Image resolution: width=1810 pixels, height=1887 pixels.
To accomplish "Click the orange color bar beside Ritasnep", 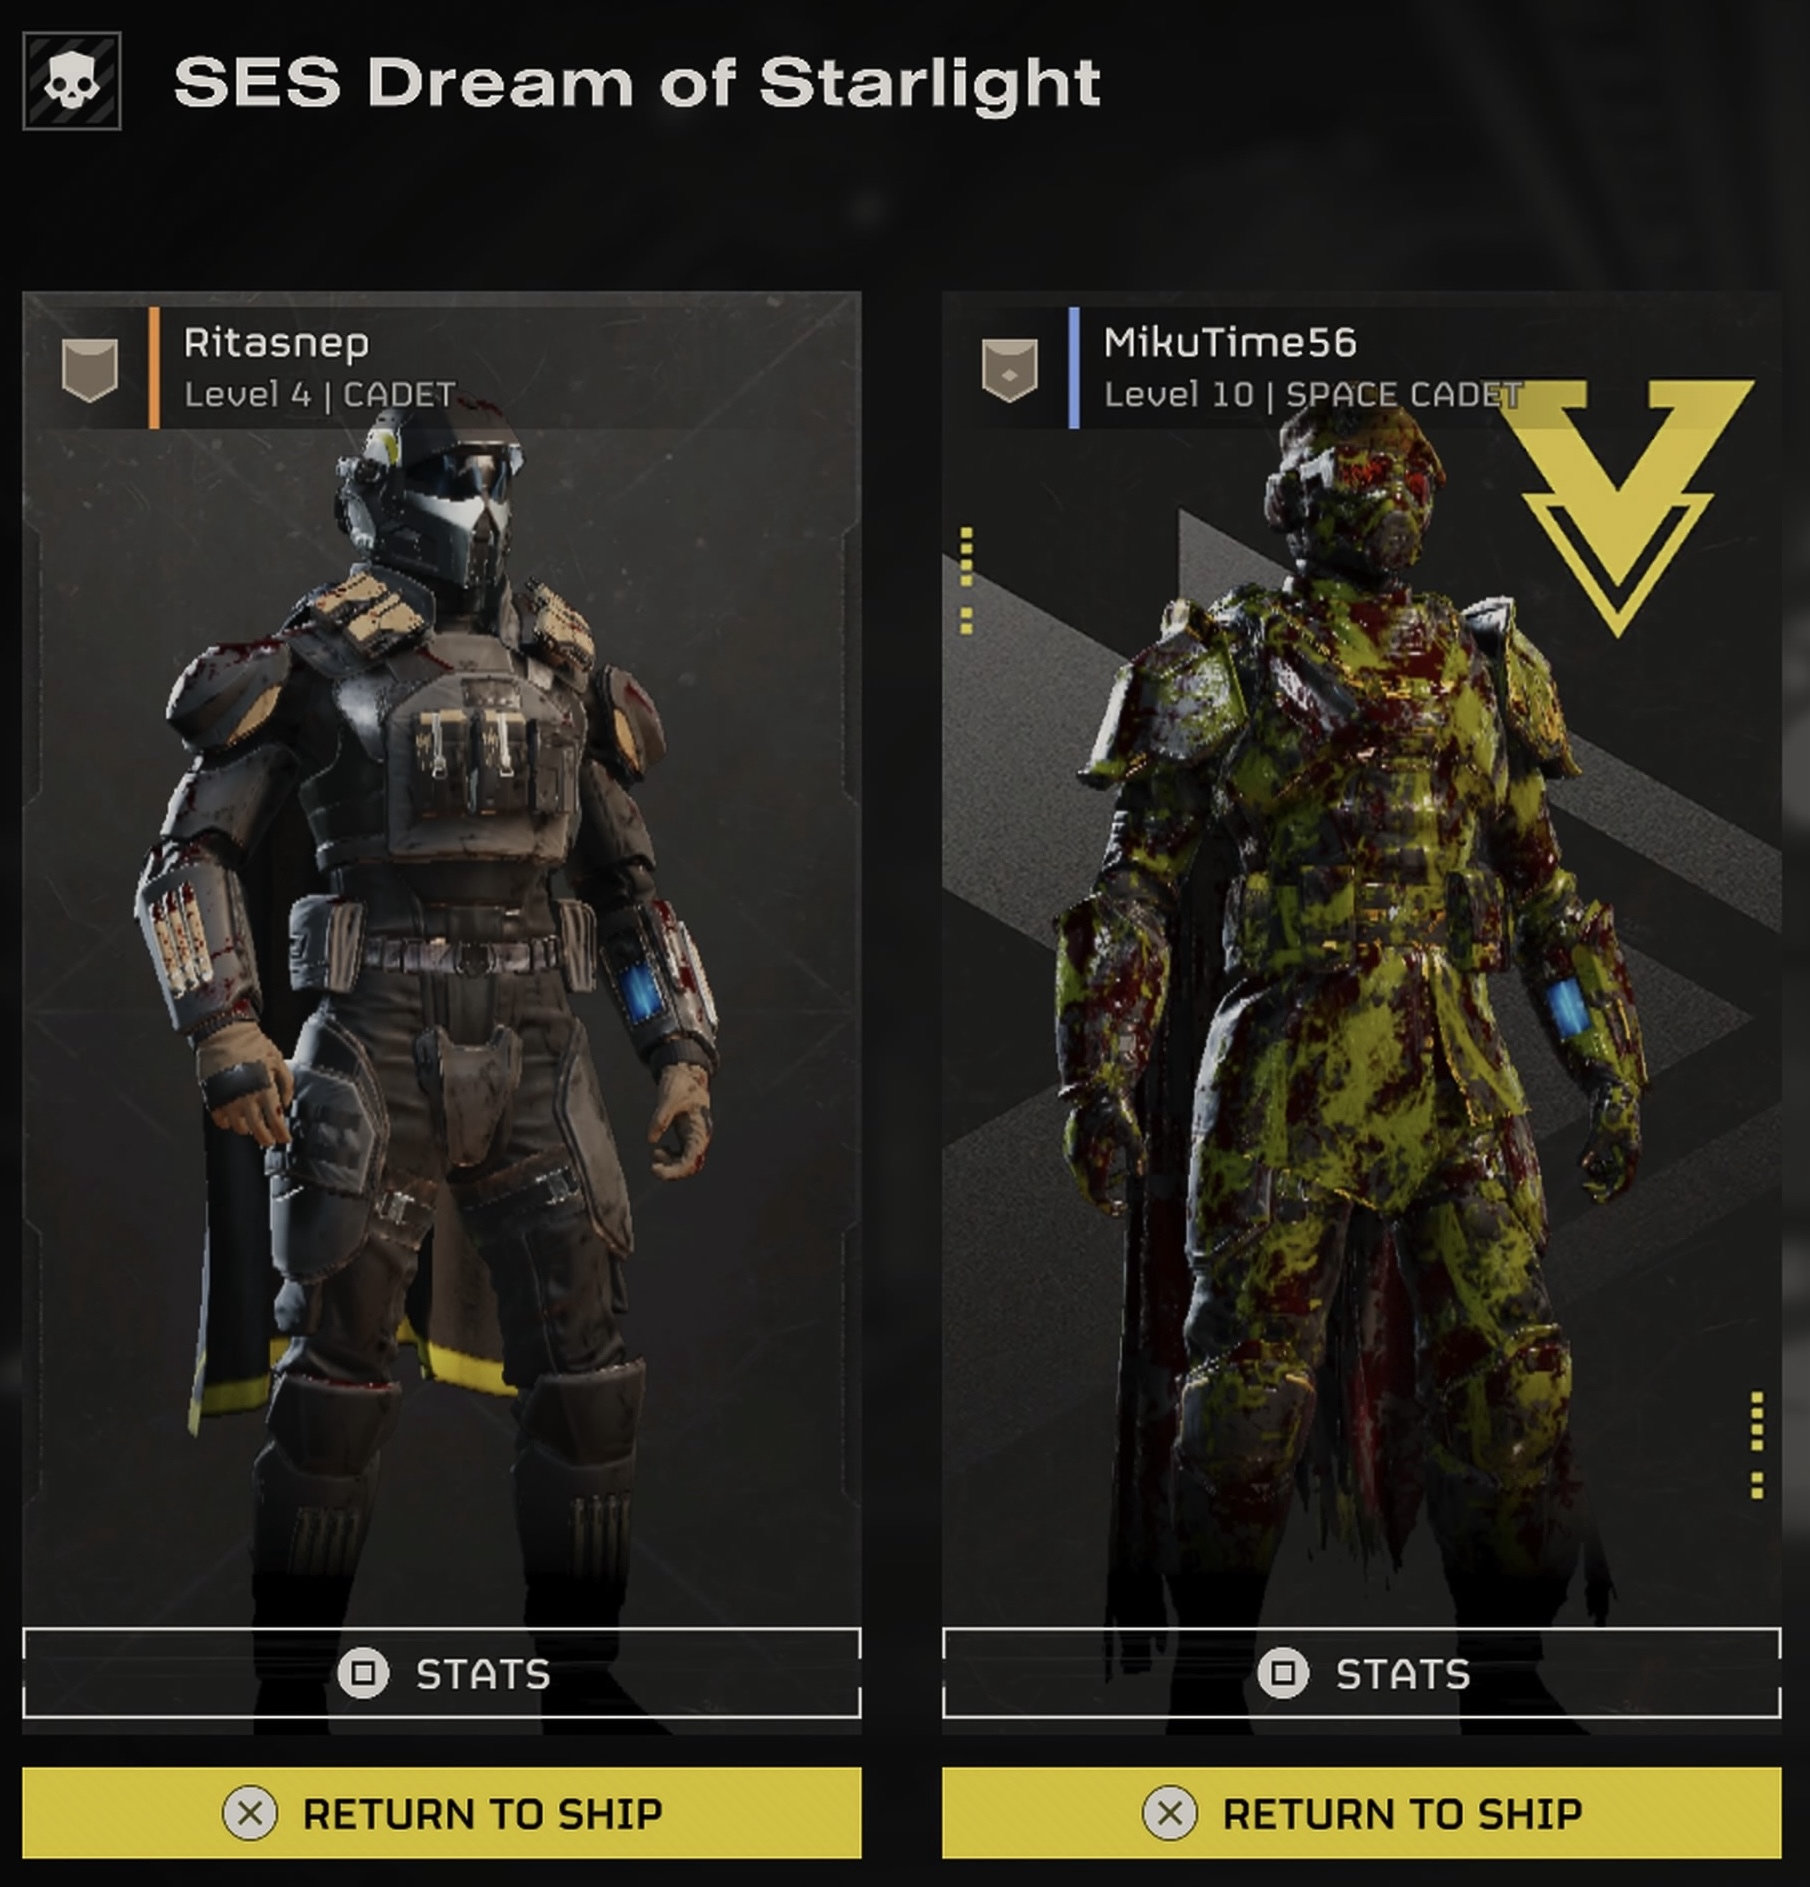I will click(x=154, y=368).
